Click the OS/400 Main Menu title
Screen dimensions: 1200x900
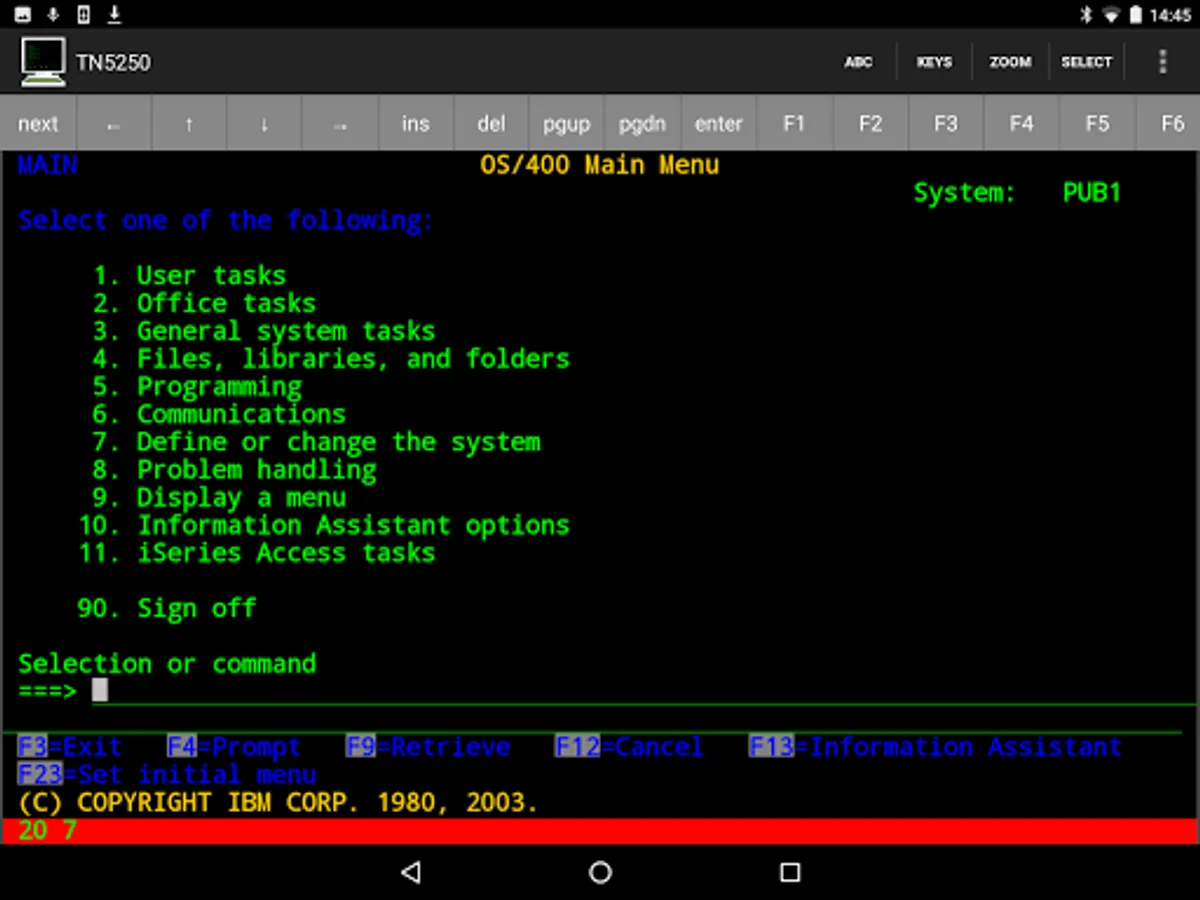point(600,165)
